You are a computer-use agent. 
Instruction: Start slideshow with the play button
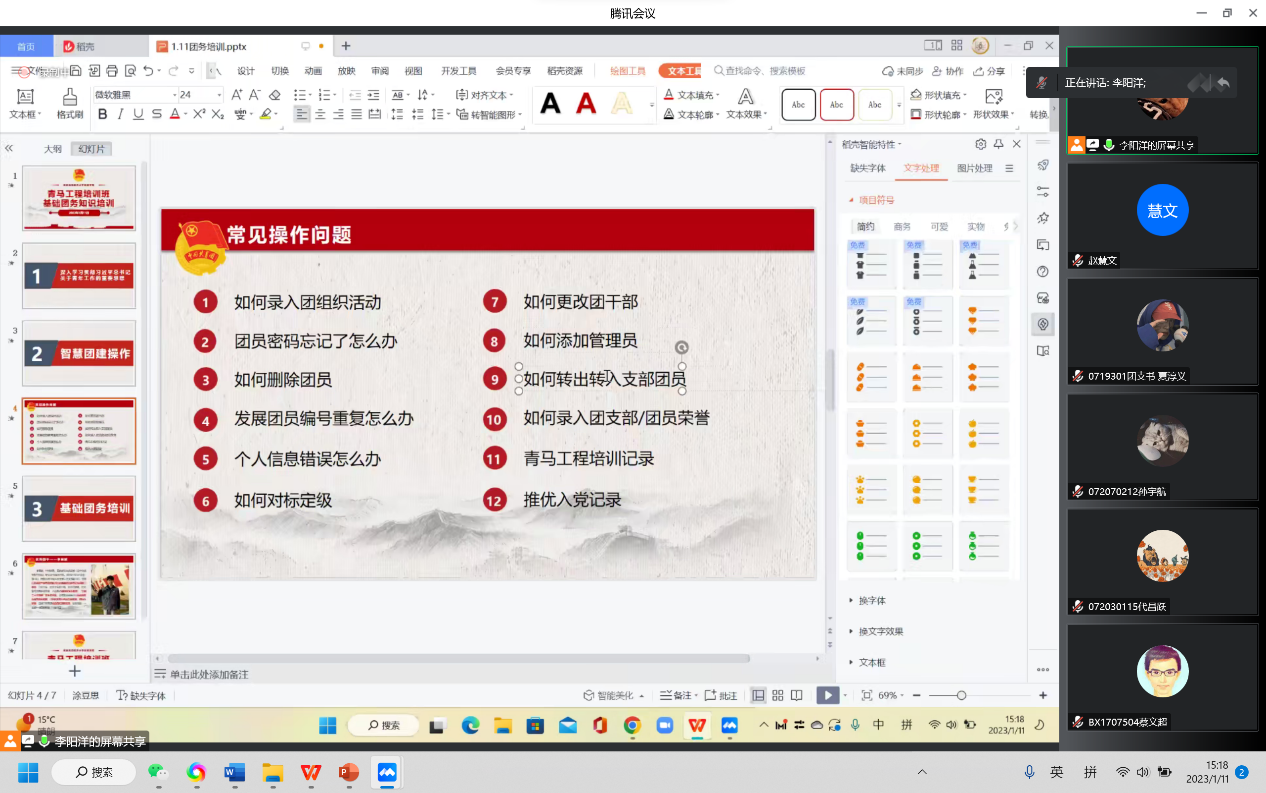(827, 695)
